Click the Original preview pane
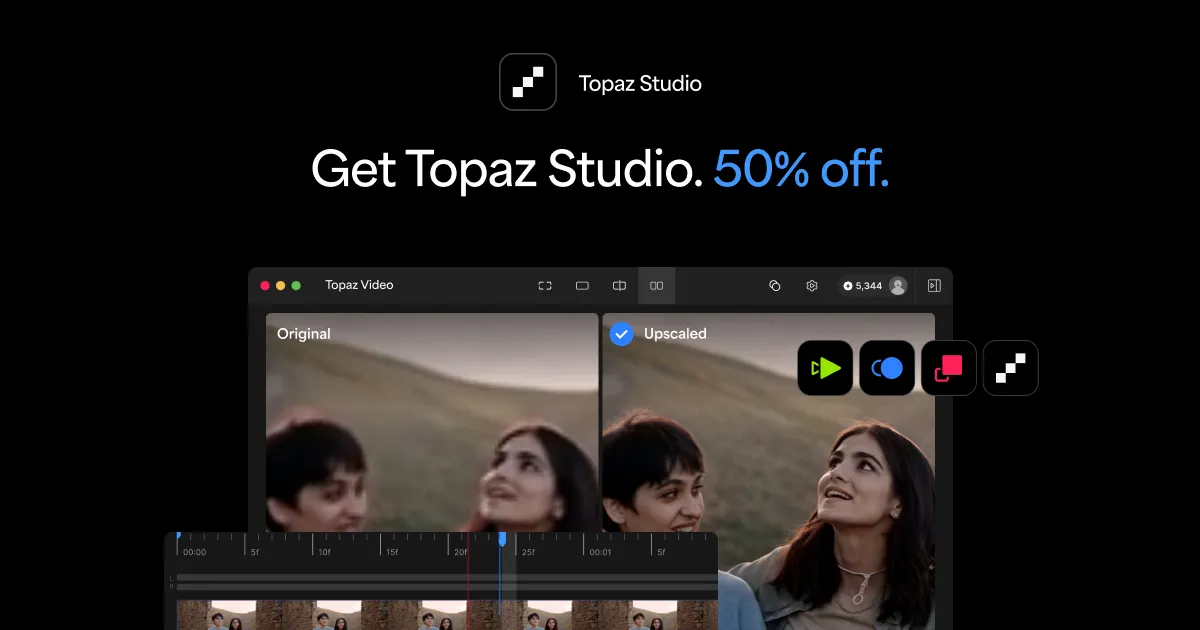The height and width of the screenshot is (630, 1200). (x=432, y=422)
